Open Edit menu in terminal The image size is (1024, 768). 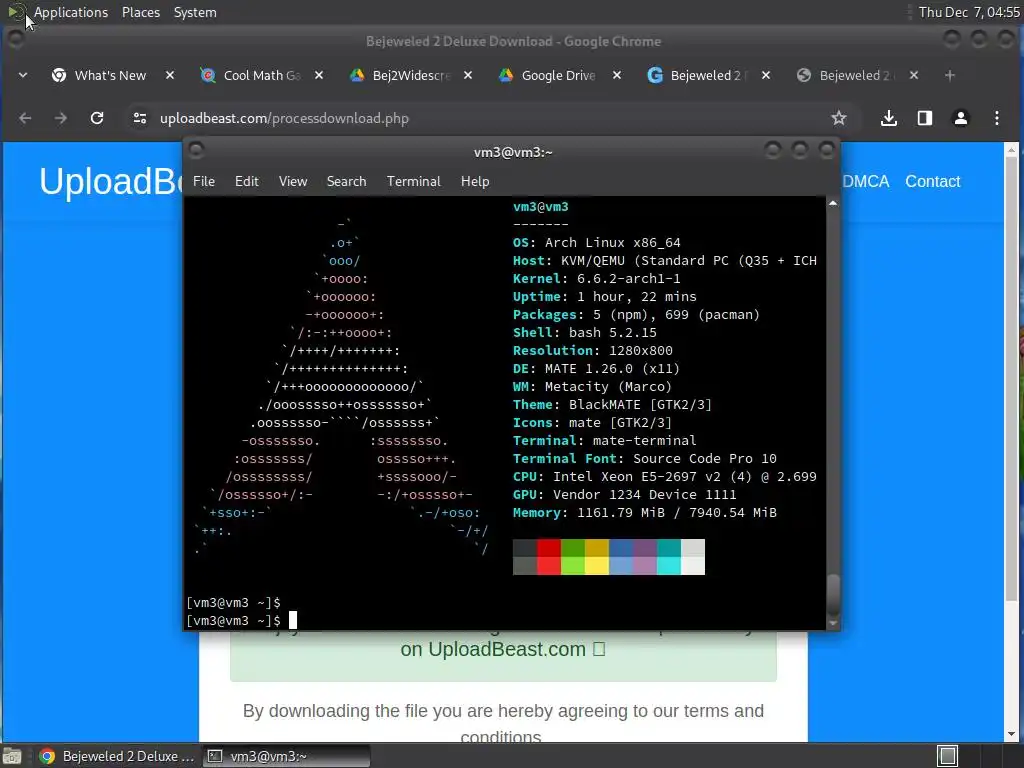tap(246, 182)
